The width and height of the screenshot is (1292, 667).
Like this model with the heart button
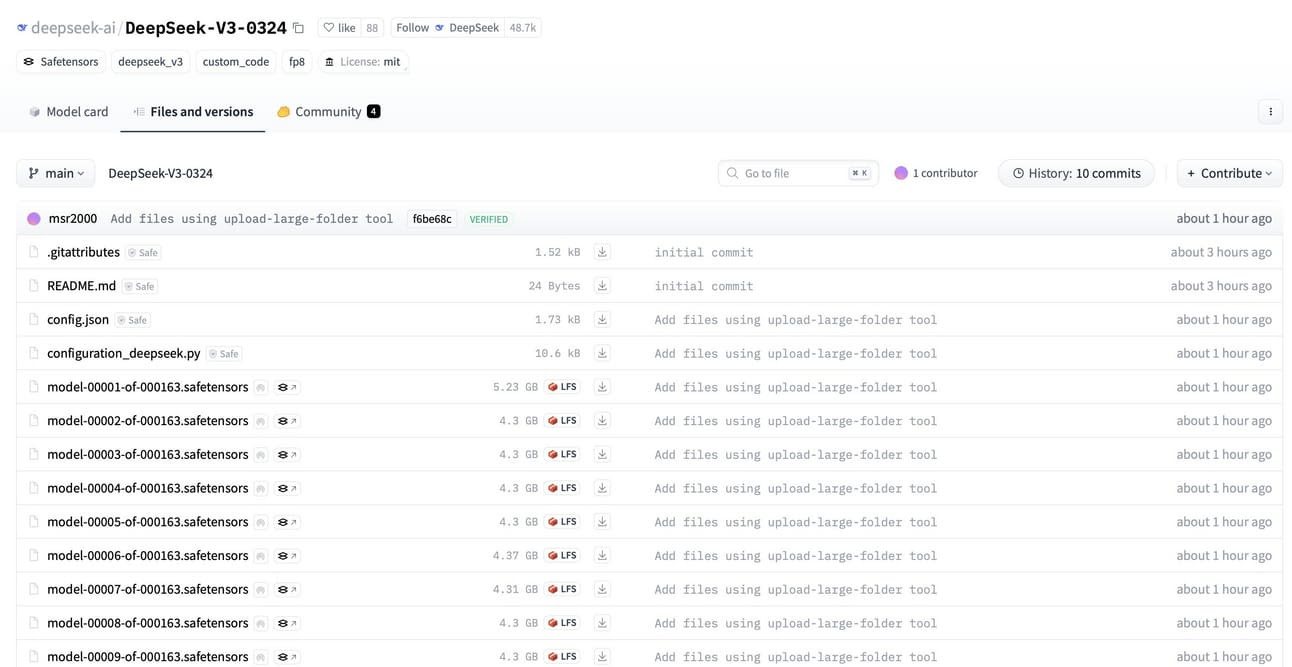[339, 28]
